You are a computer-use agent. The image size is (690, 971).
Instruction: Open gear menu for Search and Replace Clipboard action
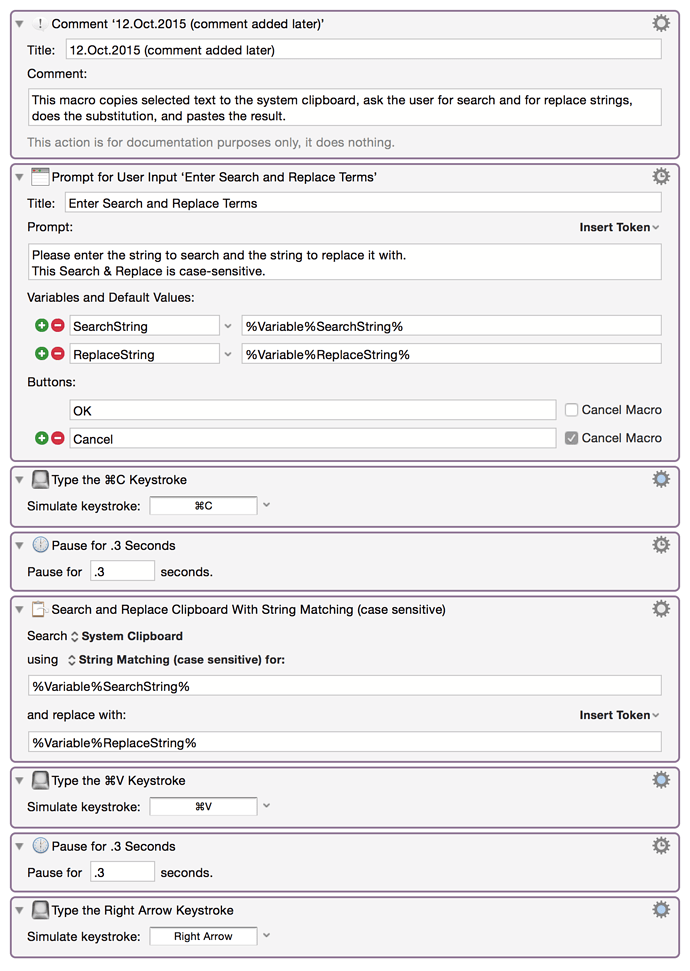coord(661,609)
